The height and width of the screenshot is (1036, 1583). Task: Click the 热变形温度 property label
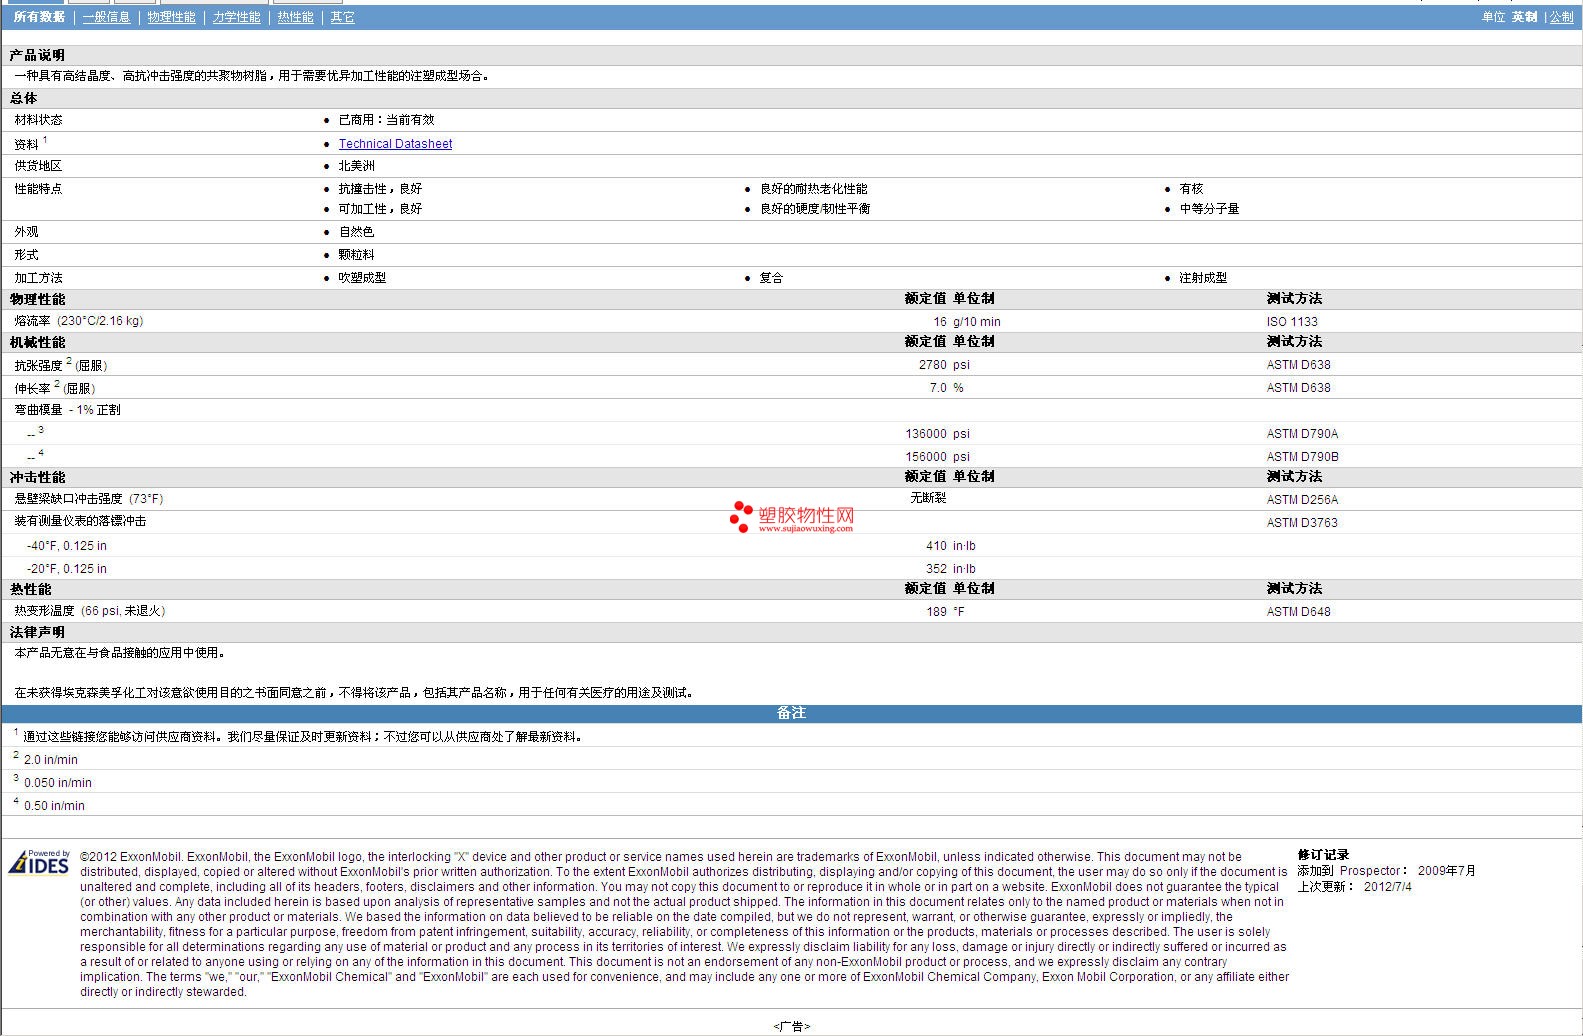click(44, 611)
